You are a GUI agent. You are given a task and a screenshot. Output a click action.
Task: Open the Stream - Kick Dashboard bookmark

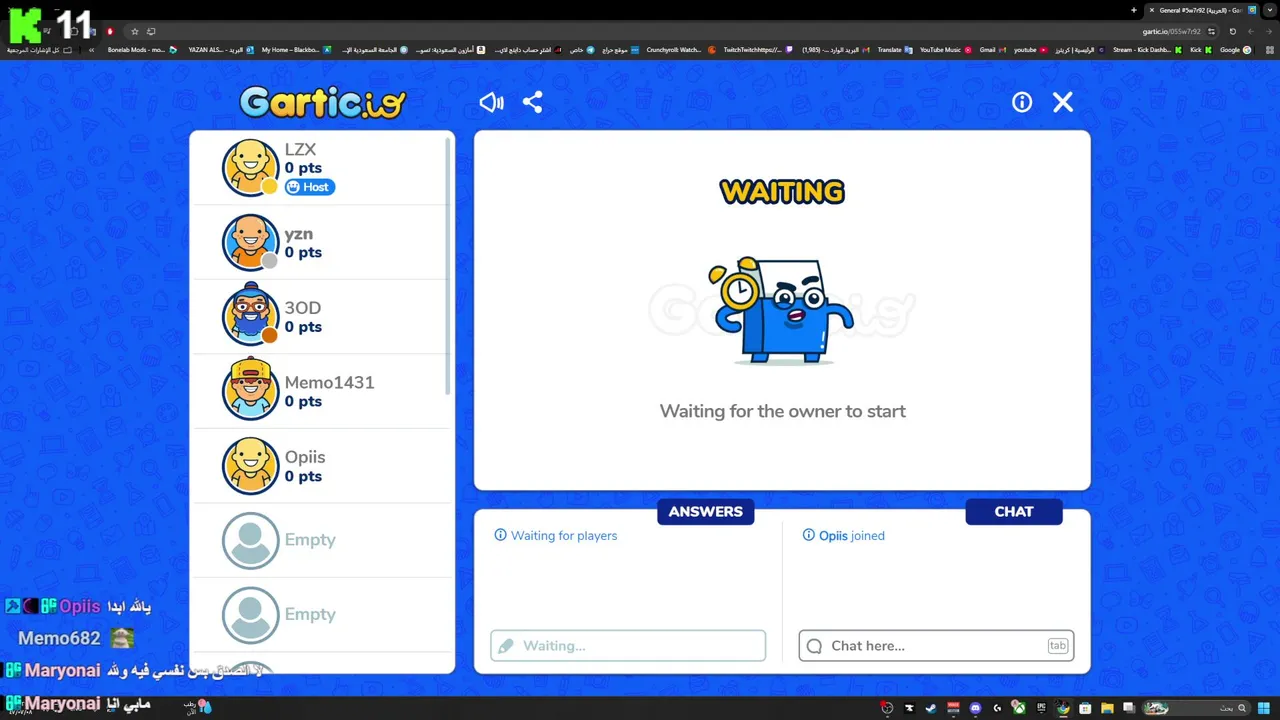click(x=1148, y=50)
